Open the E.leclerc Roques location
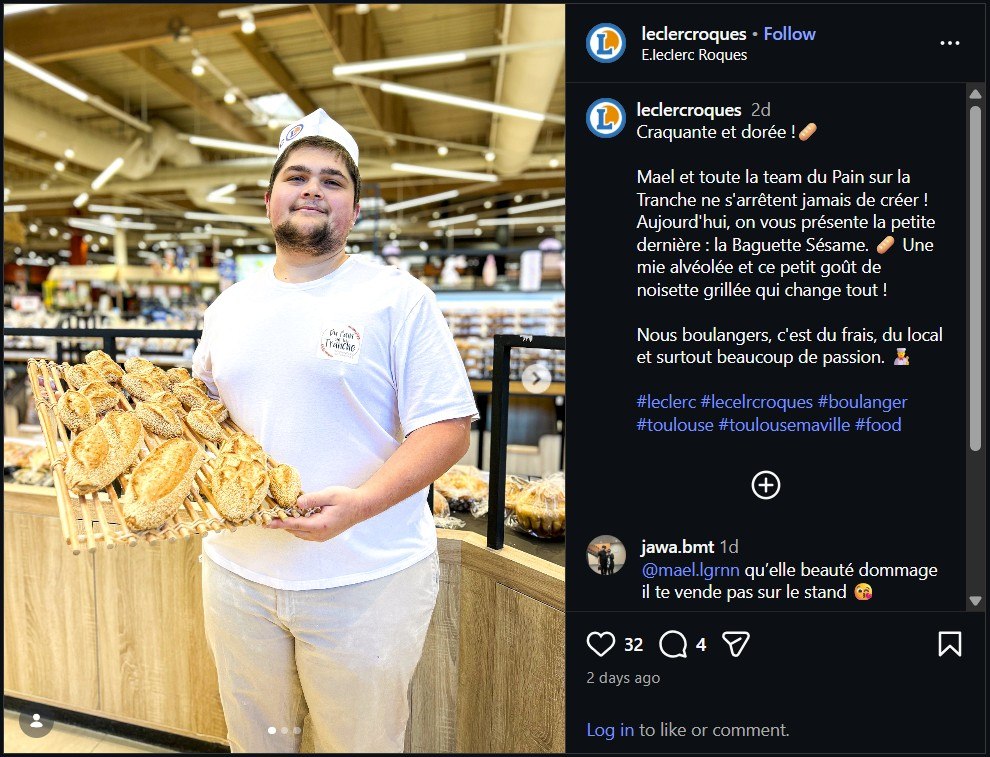 694,55
